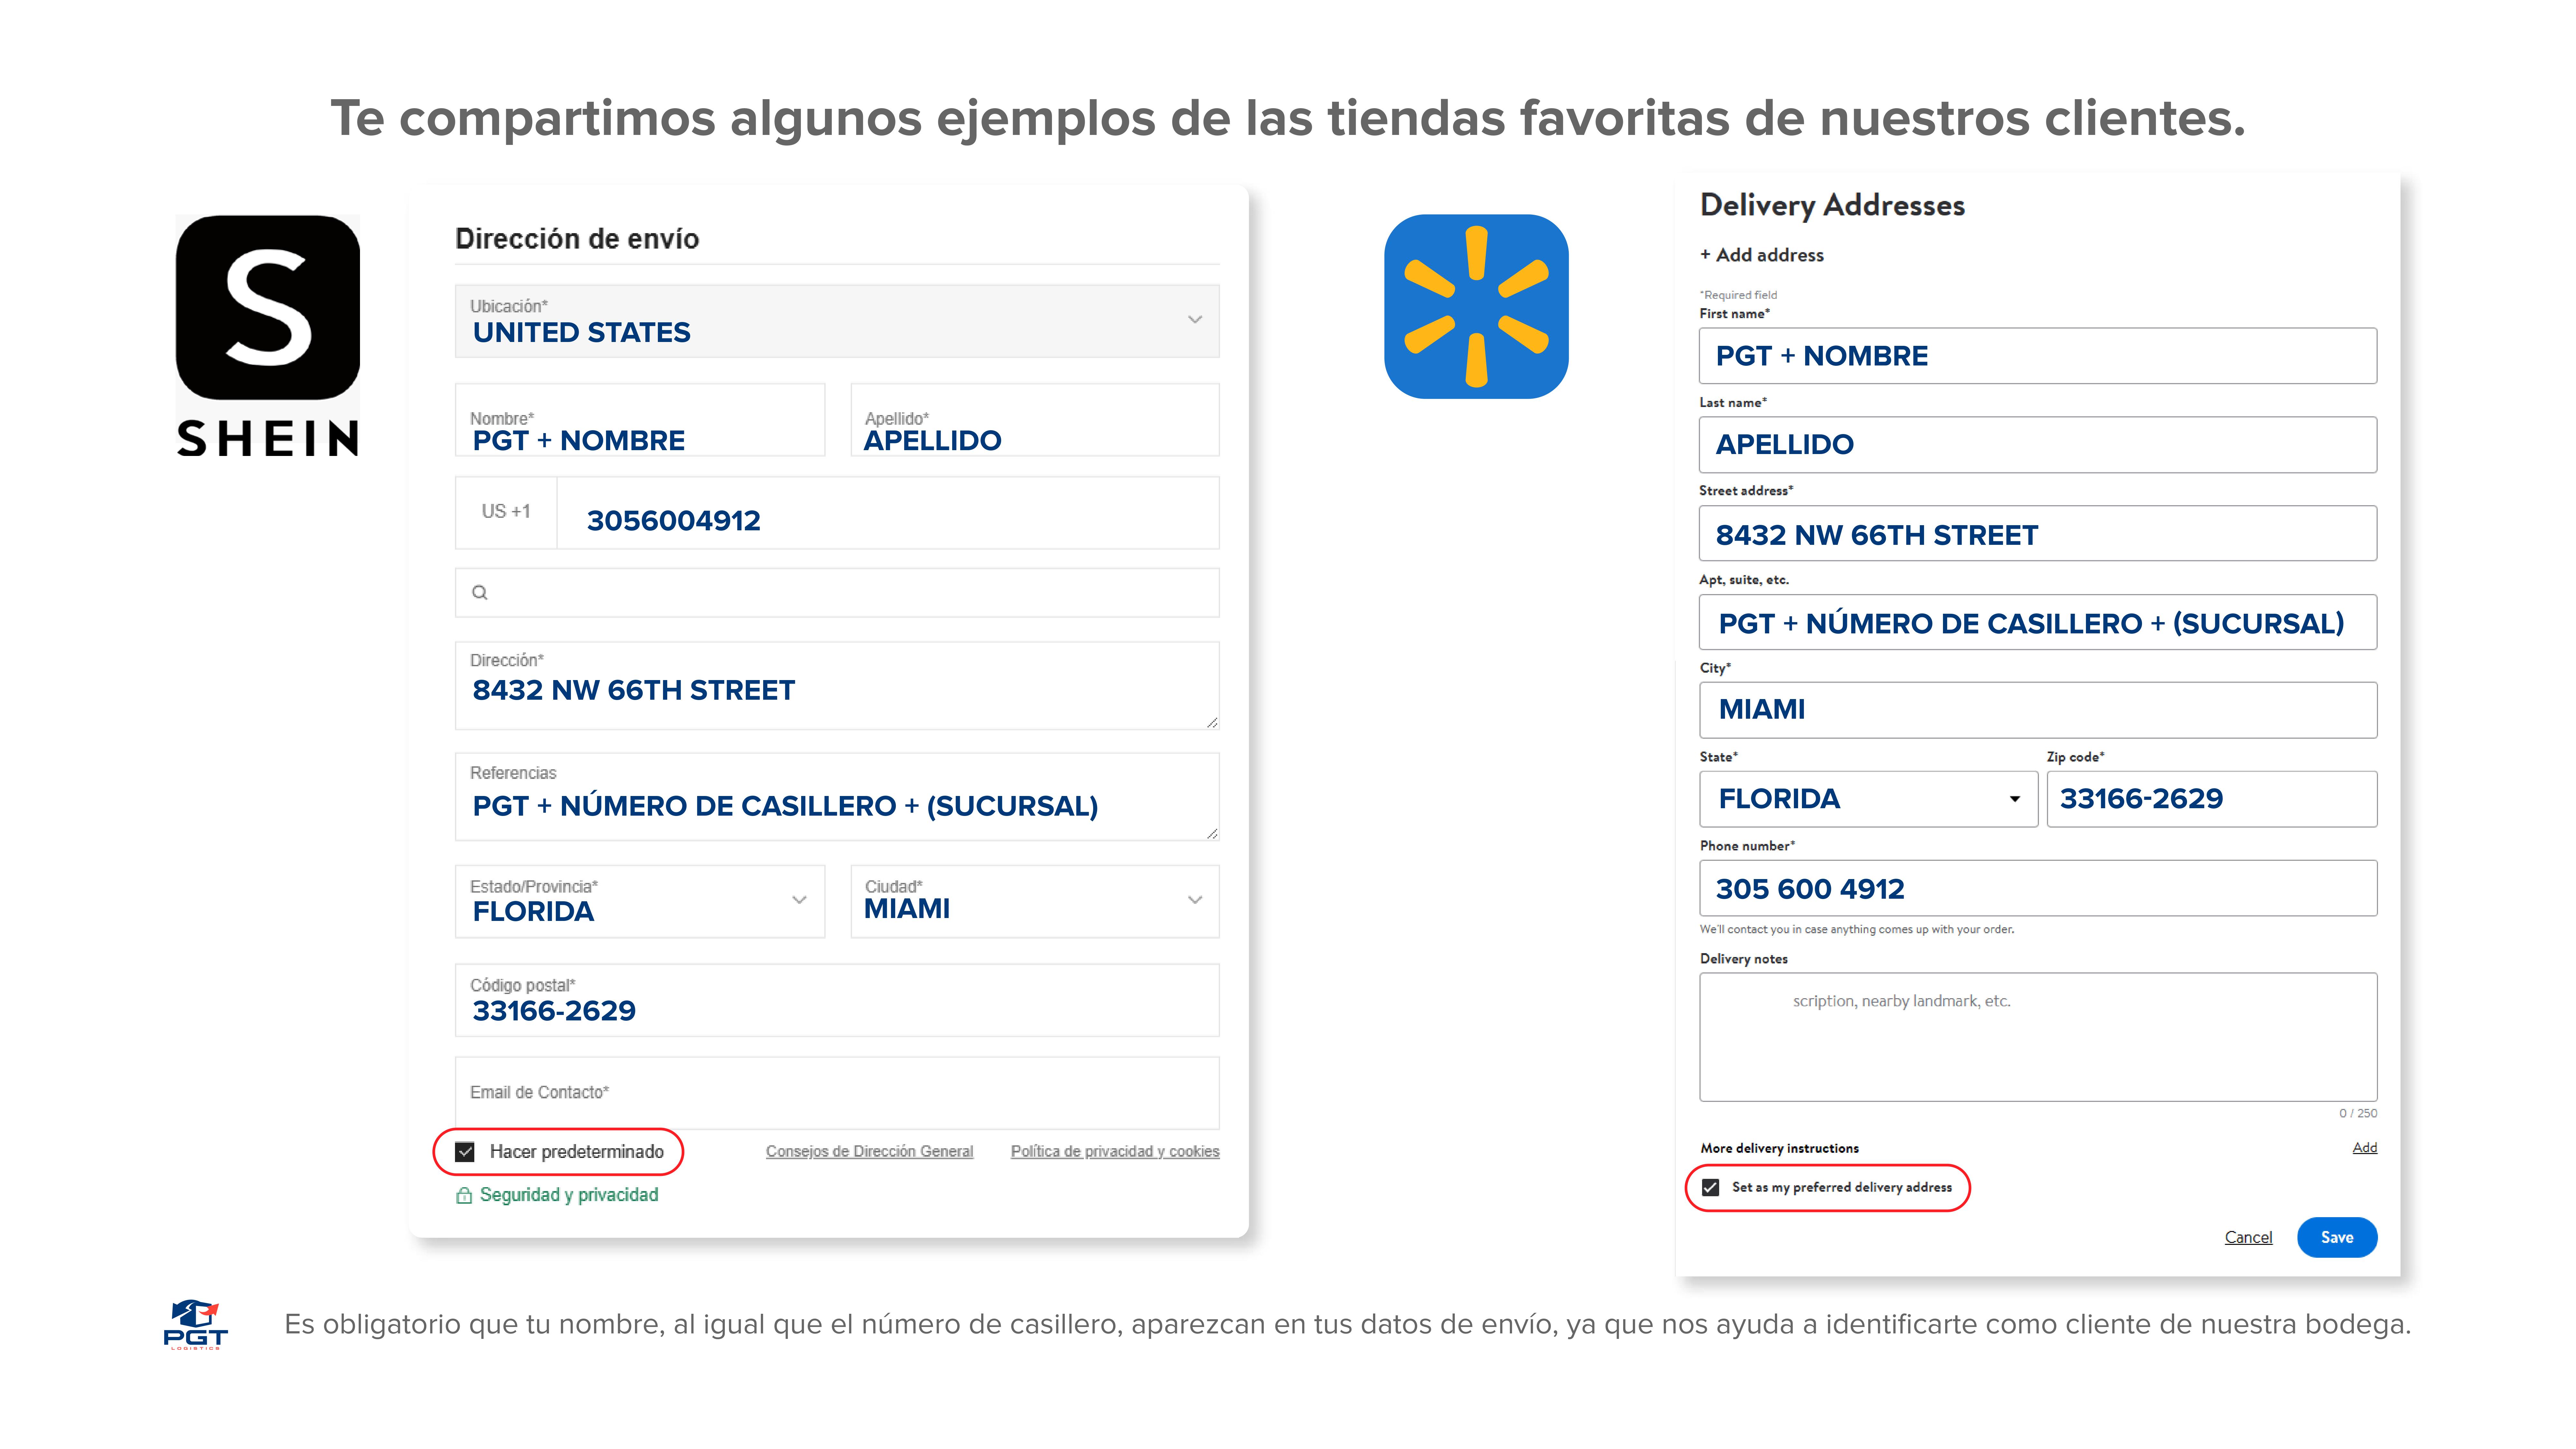Screen dimensions: 2576x1449
Task: Click the SHEIN Dirección field
Action: pos(837,686)
